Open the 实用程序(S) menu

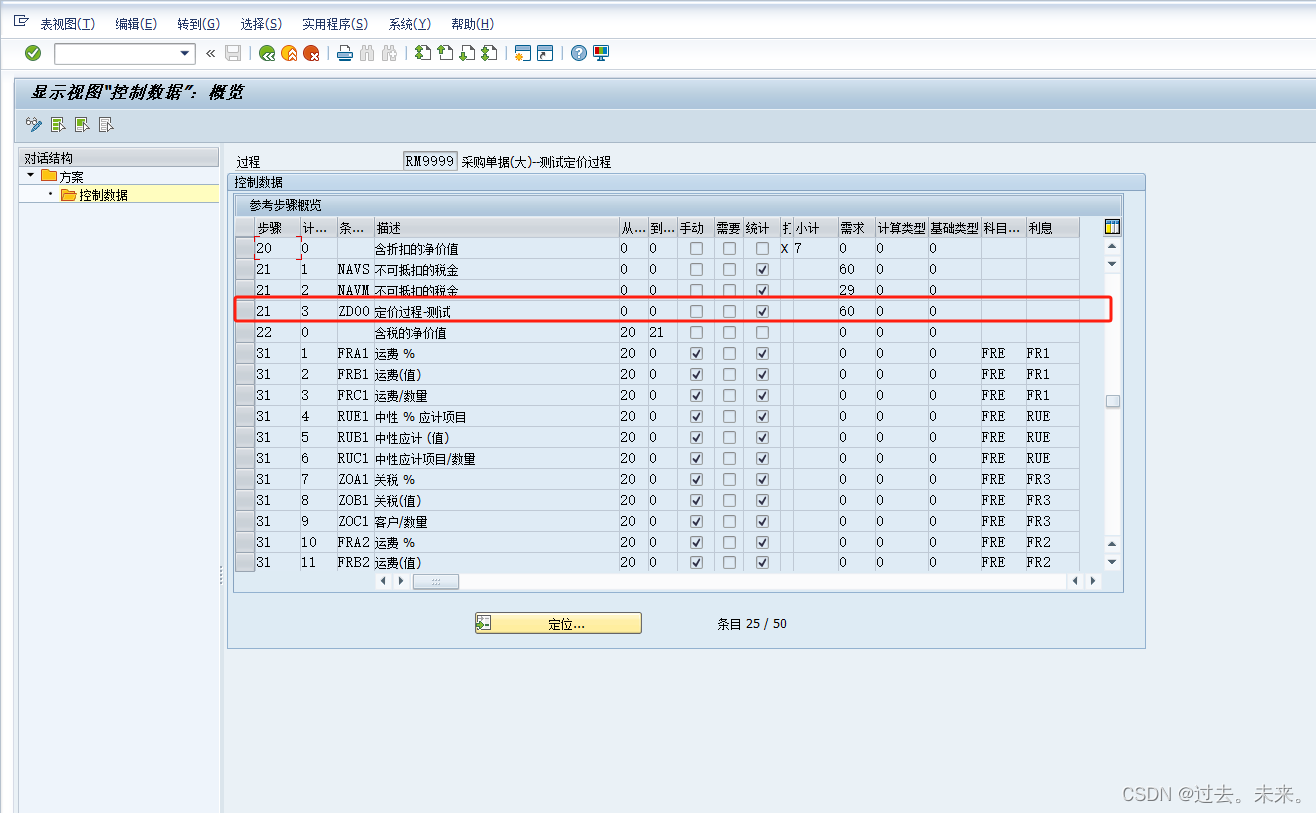335,24
